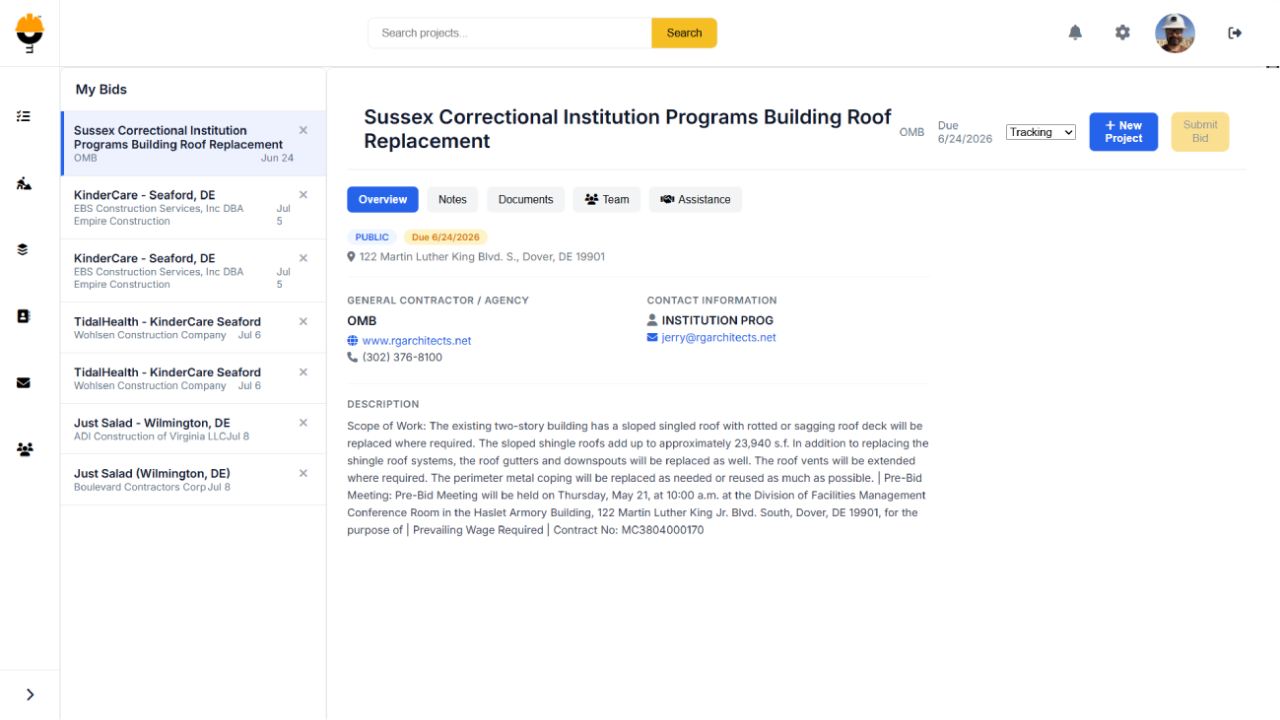Click the New Project button
Viewport: 1280px width, 720px height.
click(x=1123, y=132)
